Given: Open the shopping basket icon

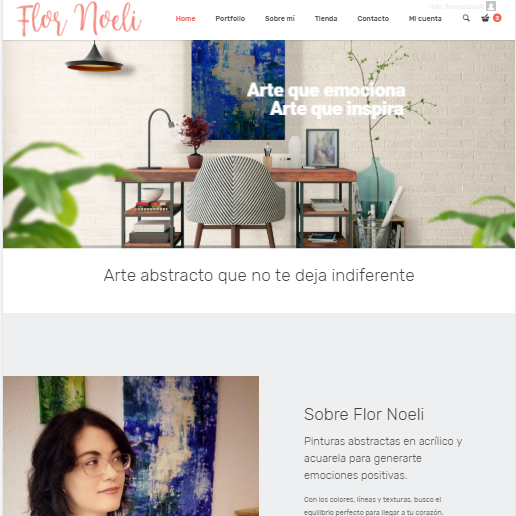Looking at the screenshot, I should click(485, 18).
